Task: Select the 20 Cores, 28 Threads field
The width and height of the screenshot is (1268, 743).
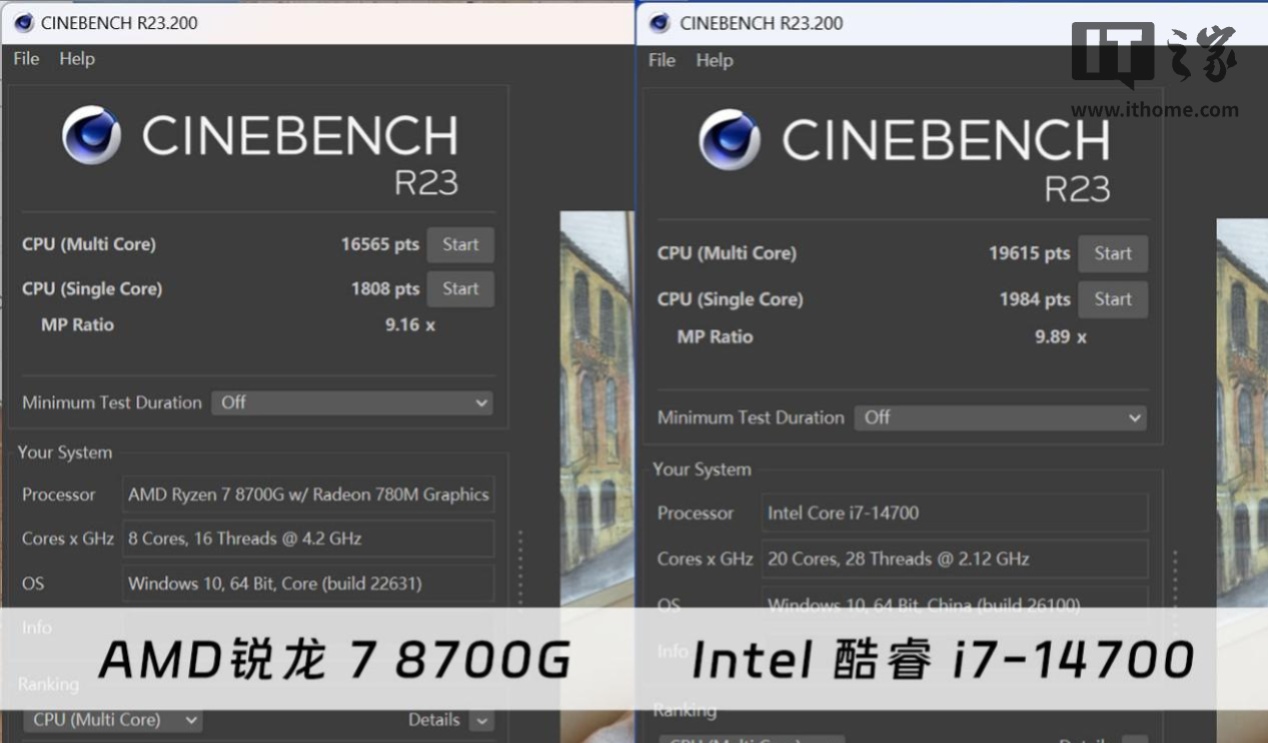Action: 953,559
